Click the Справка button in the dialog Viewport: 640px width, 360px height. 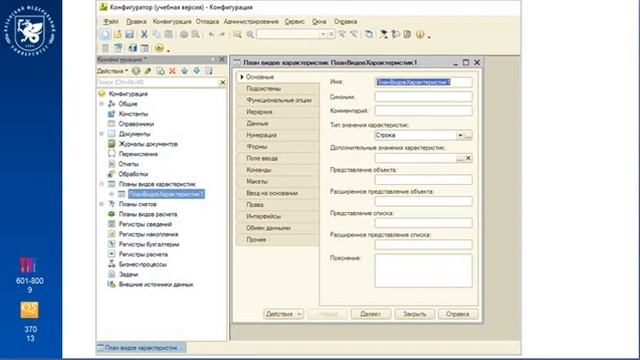pyautogui.click(x=458, y=314)
